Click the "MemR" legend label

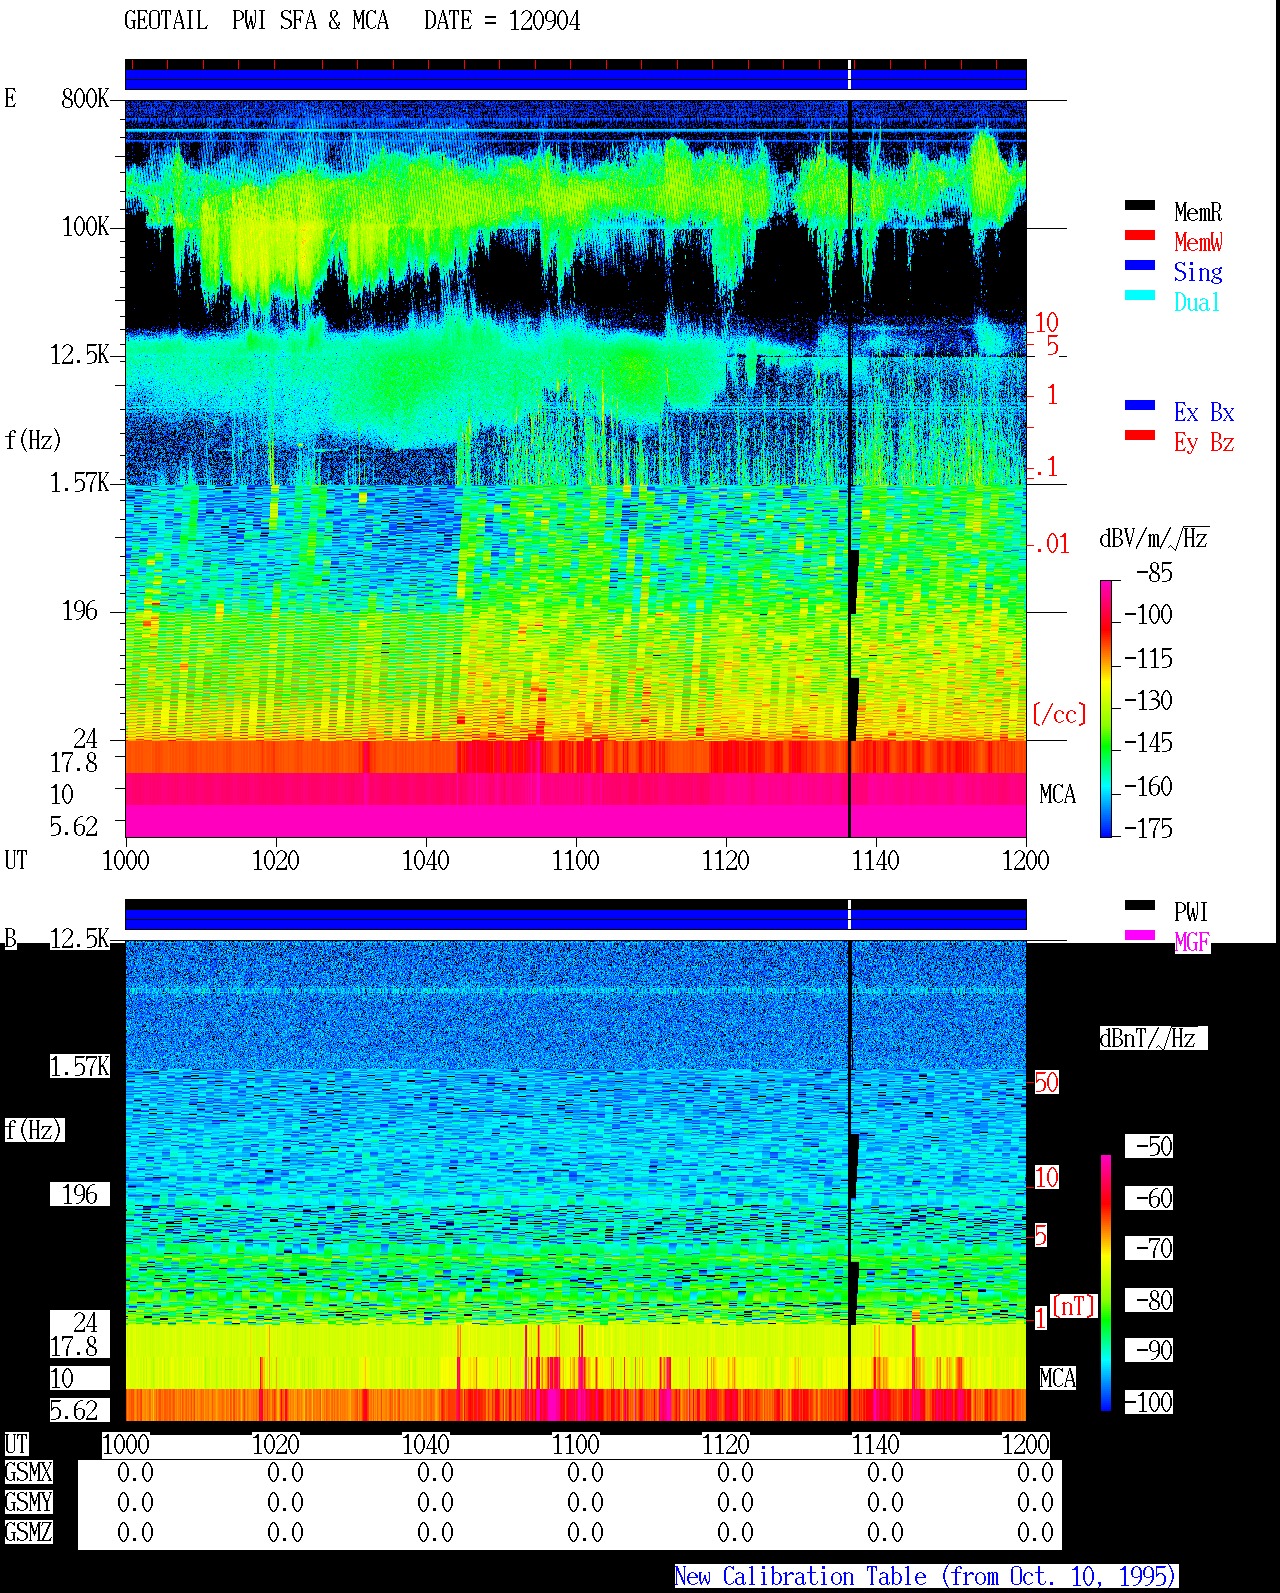click(1198, 212)
